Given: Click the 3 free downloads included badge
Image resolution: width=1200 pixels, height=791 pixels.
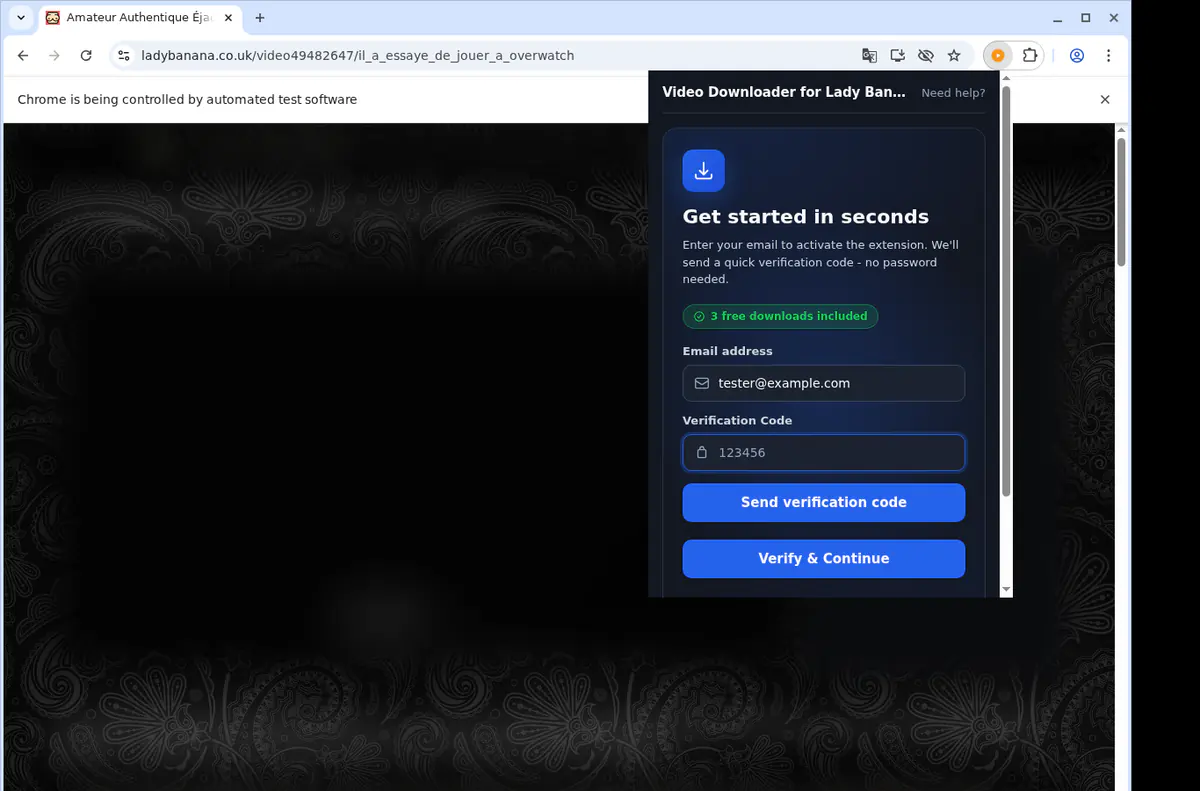Looking at the screenshot, I should click(780, 316).
